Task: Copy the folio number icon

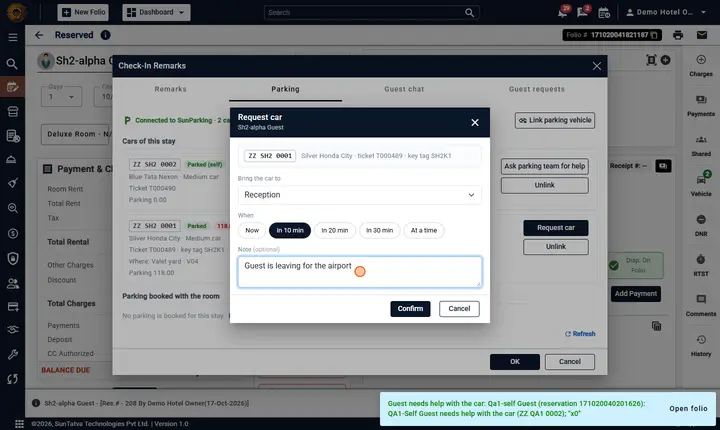Action: coord(654,35)
